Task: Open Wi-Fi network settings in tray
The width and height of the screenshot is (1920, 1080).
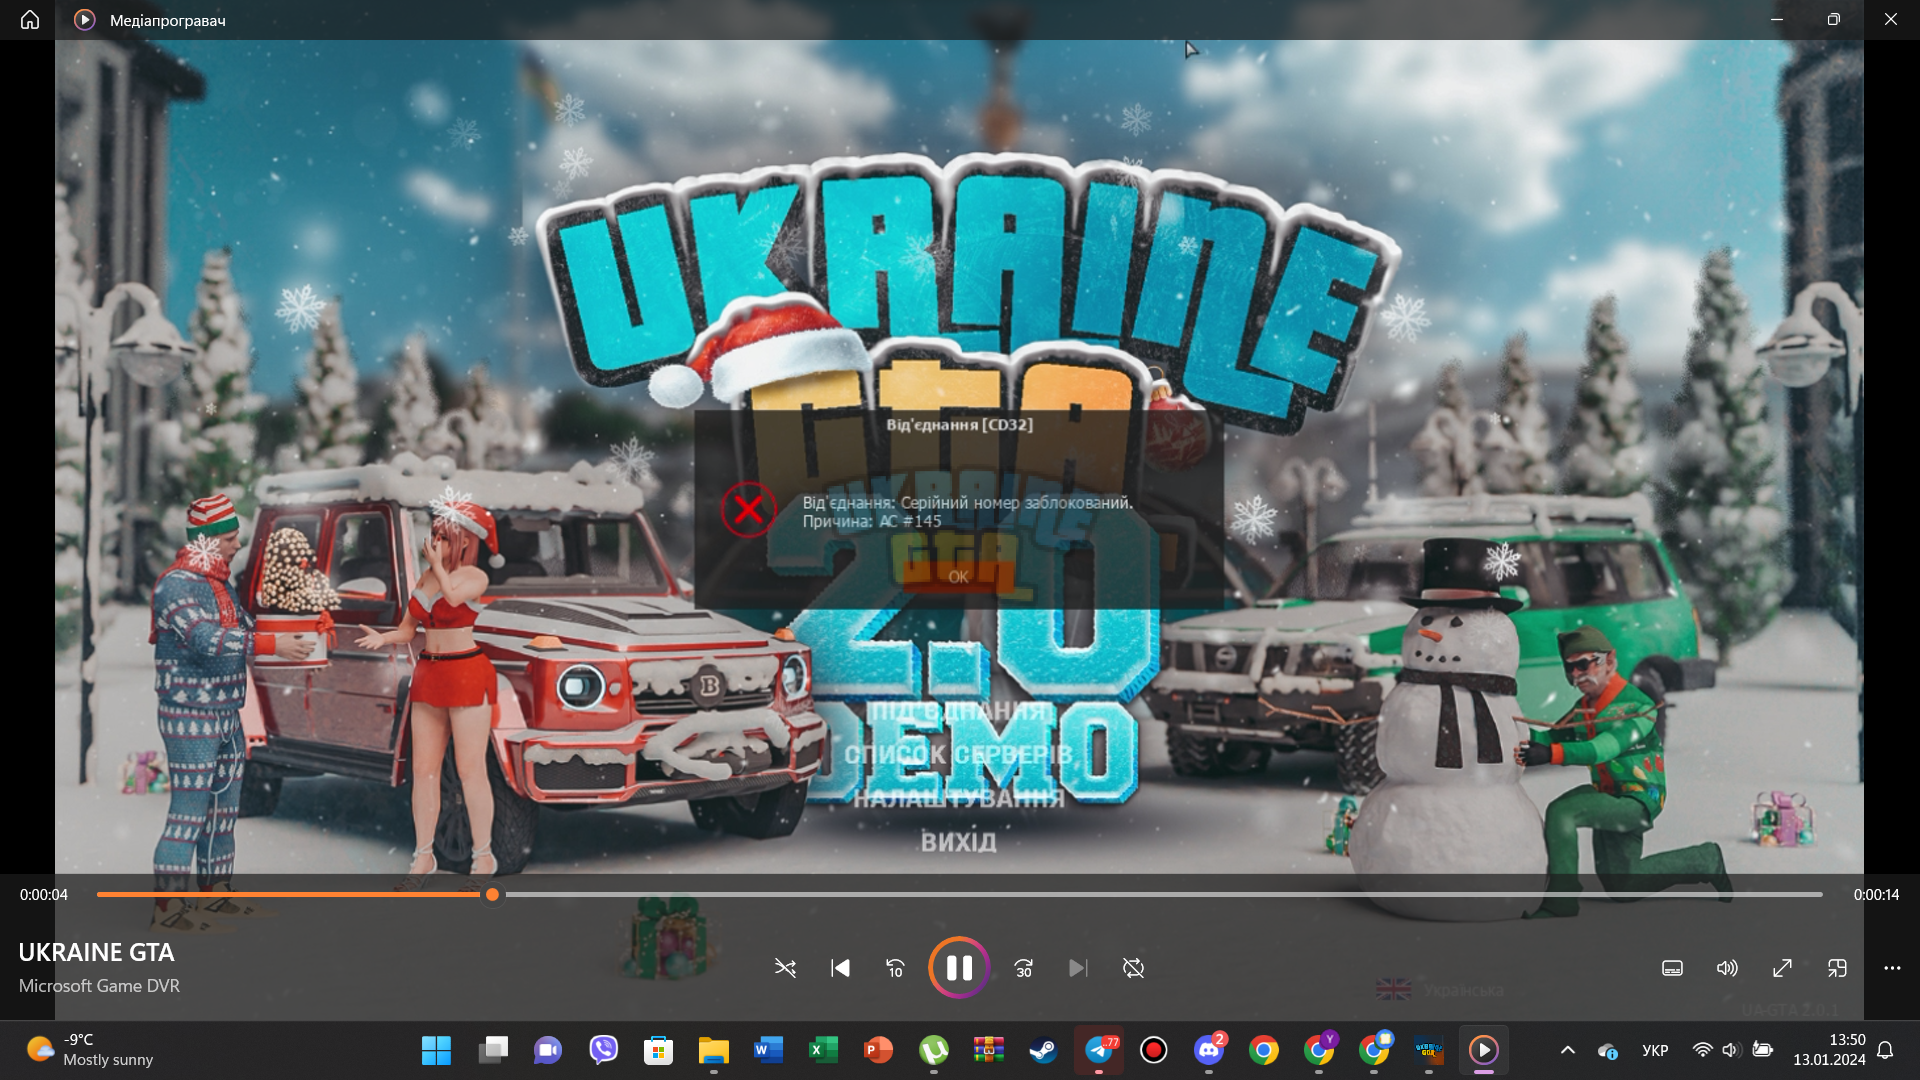Action: pyautogui.click(x=1702, y=1050)
